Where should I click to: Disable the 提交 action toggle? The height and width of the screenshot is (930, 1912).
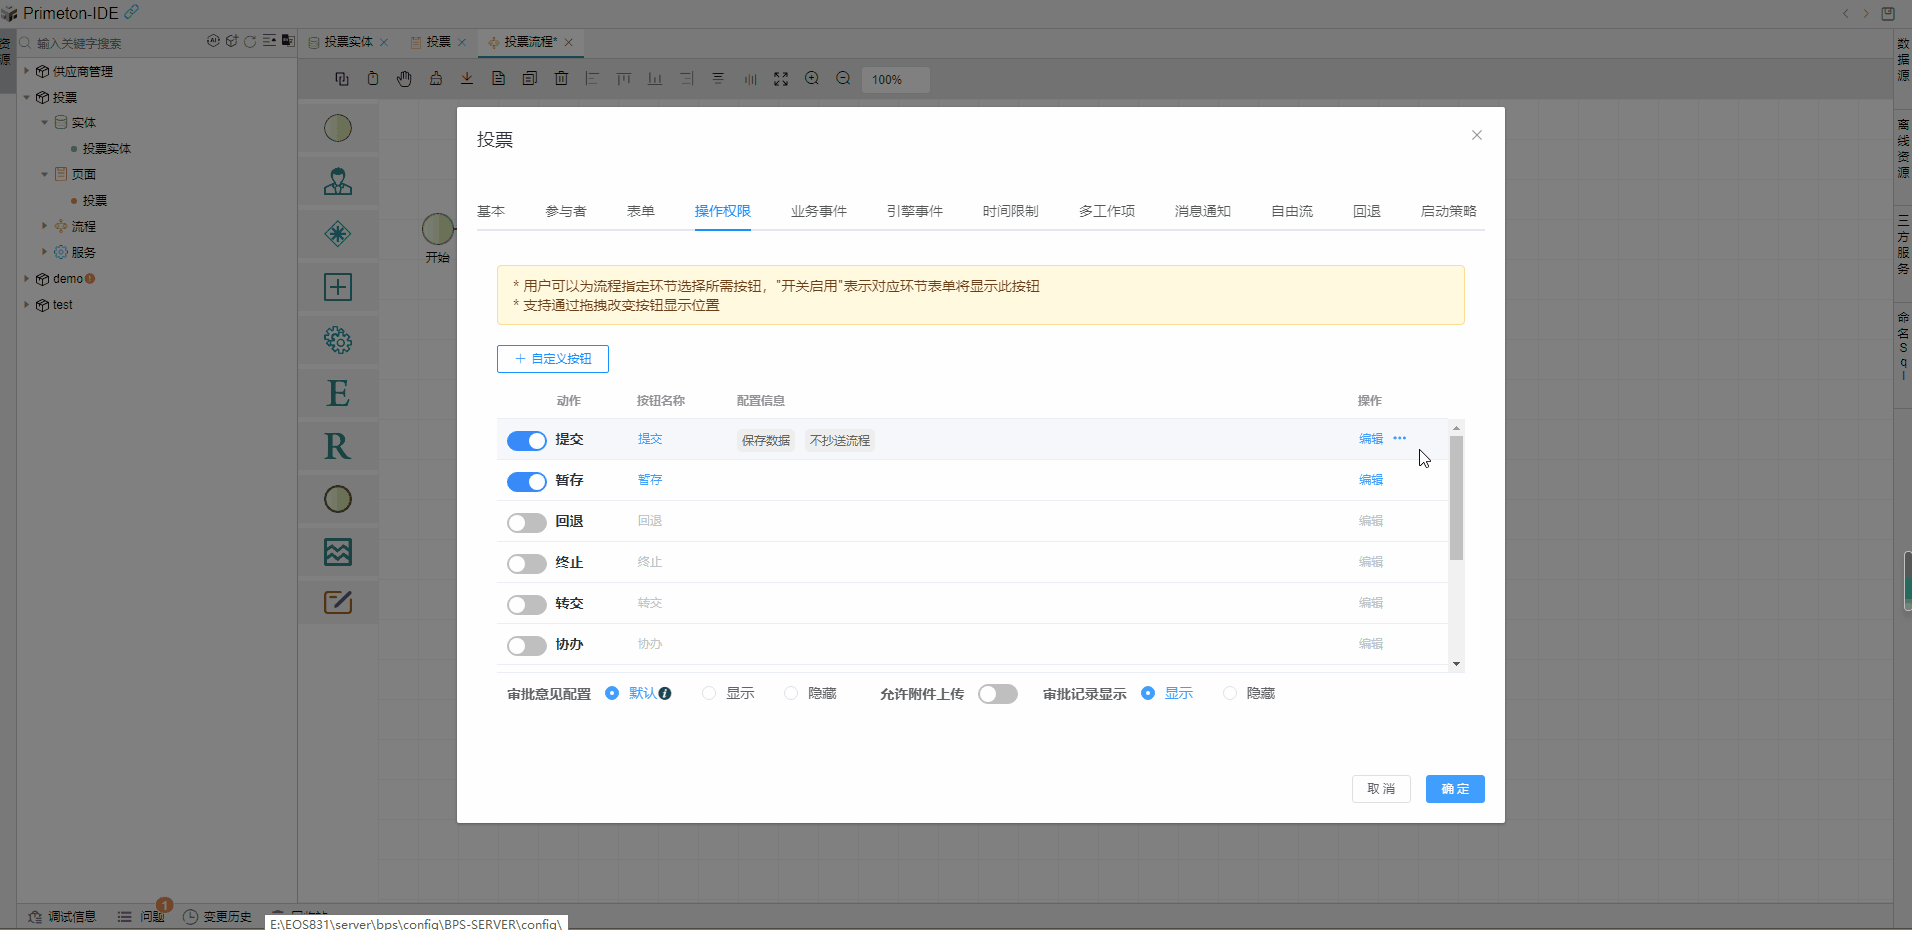tap(526, 441)
